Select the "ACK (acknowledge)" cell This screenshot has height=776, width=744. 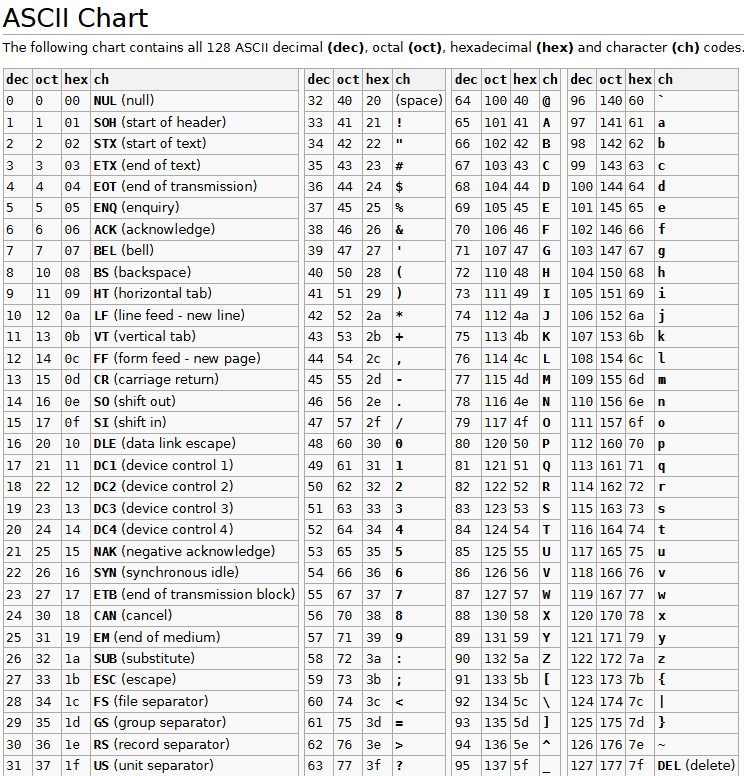[195, 230]
